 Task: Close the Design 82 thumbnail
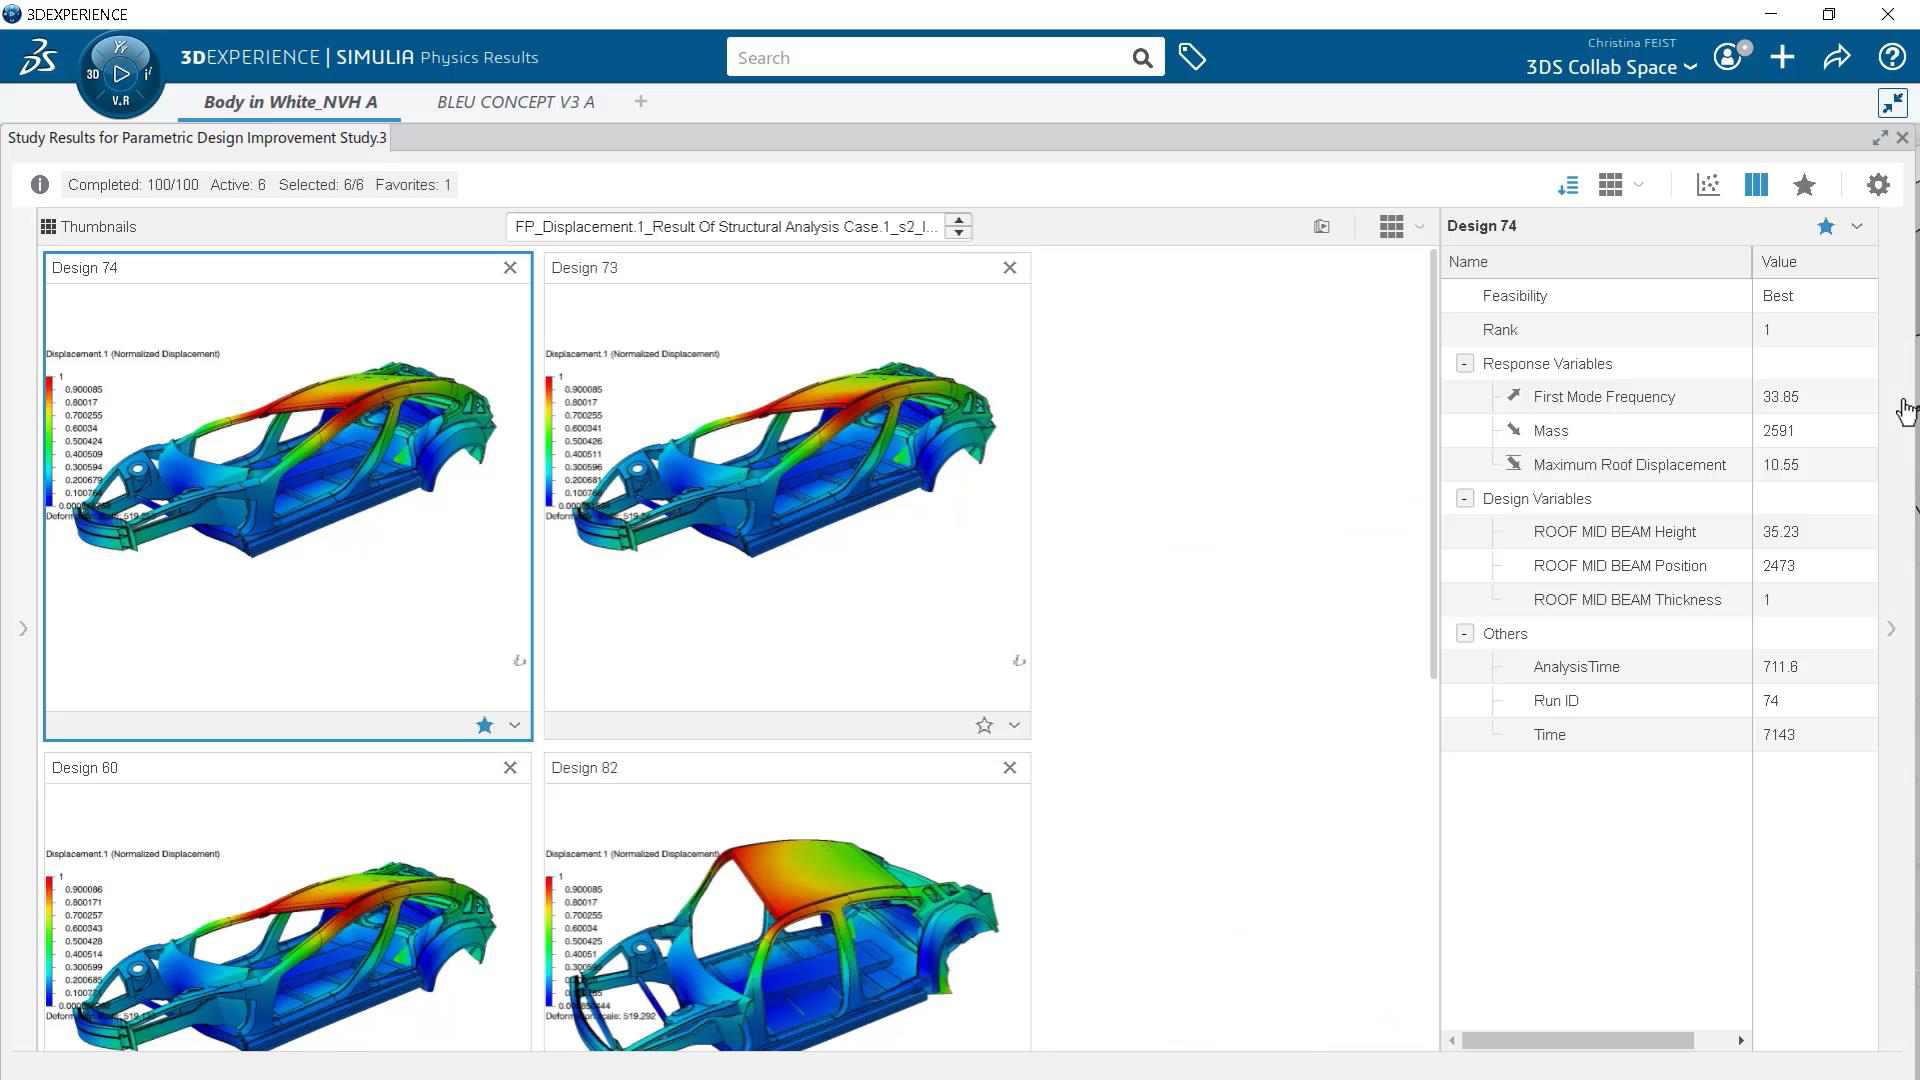(x=1010, y=768)
